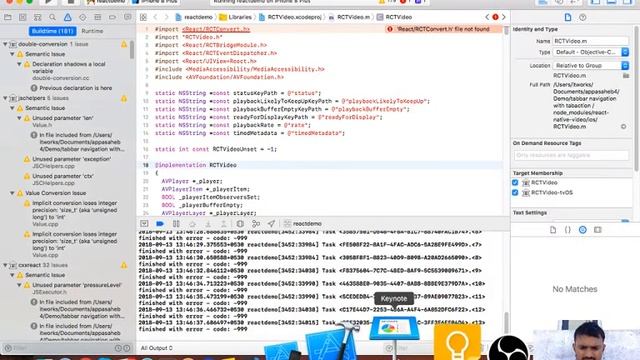
Task: Open the Google Keep lightbulb Dock icon
Action: tap(457, 342)
